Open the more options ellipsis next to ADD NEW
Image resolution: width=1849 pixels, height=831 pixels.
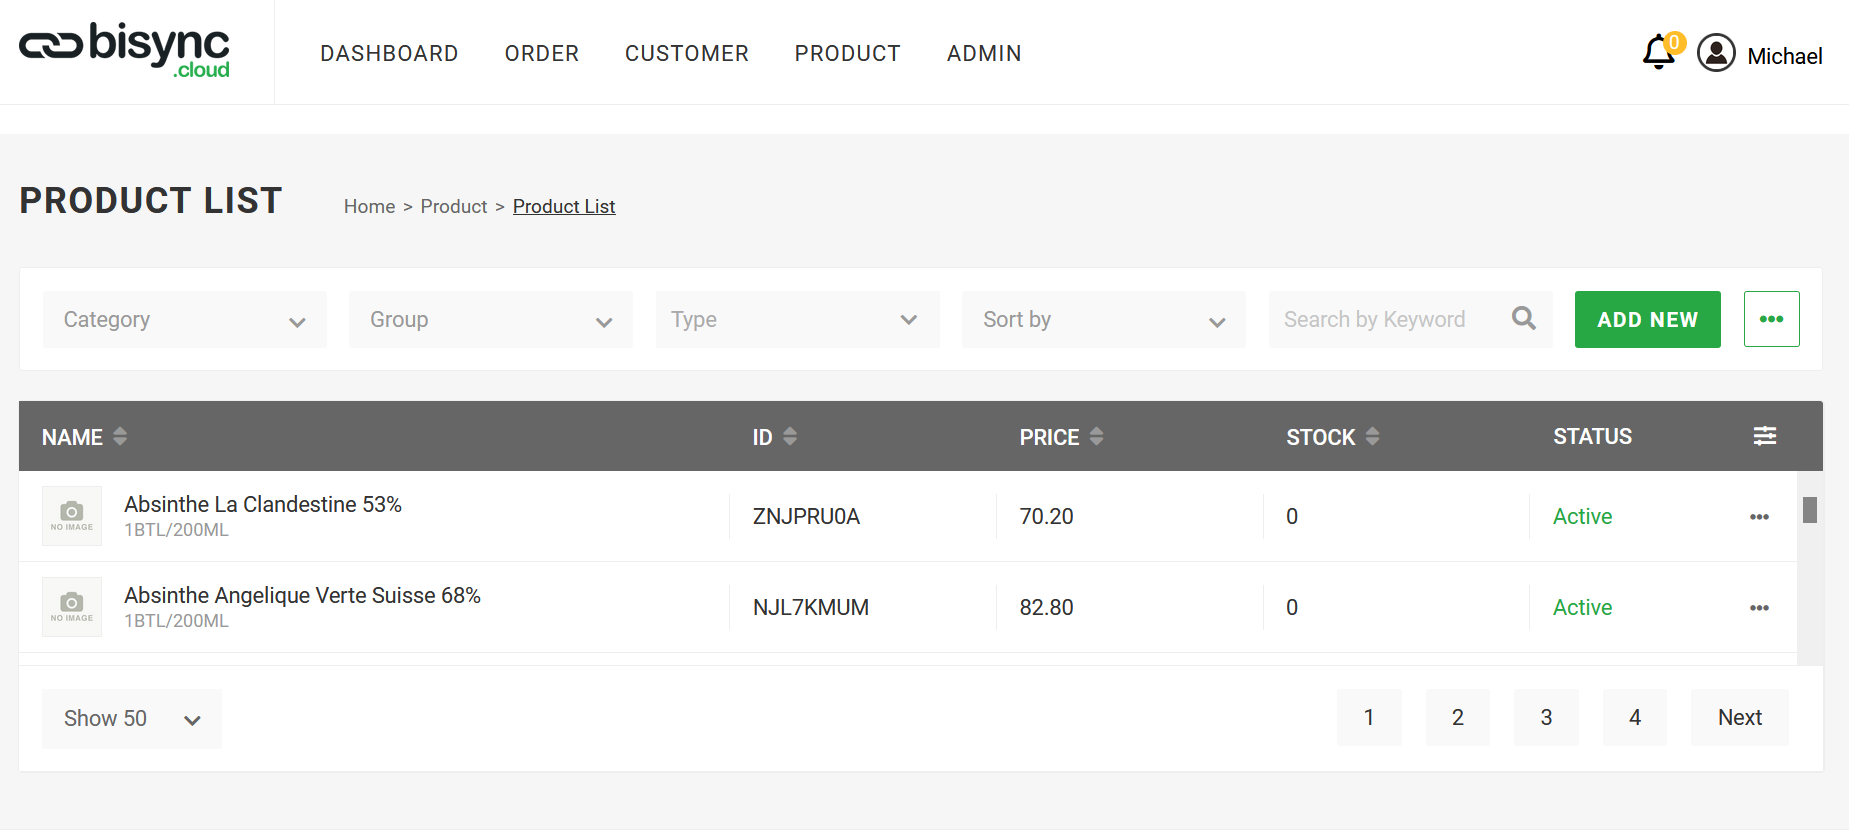1771,318
